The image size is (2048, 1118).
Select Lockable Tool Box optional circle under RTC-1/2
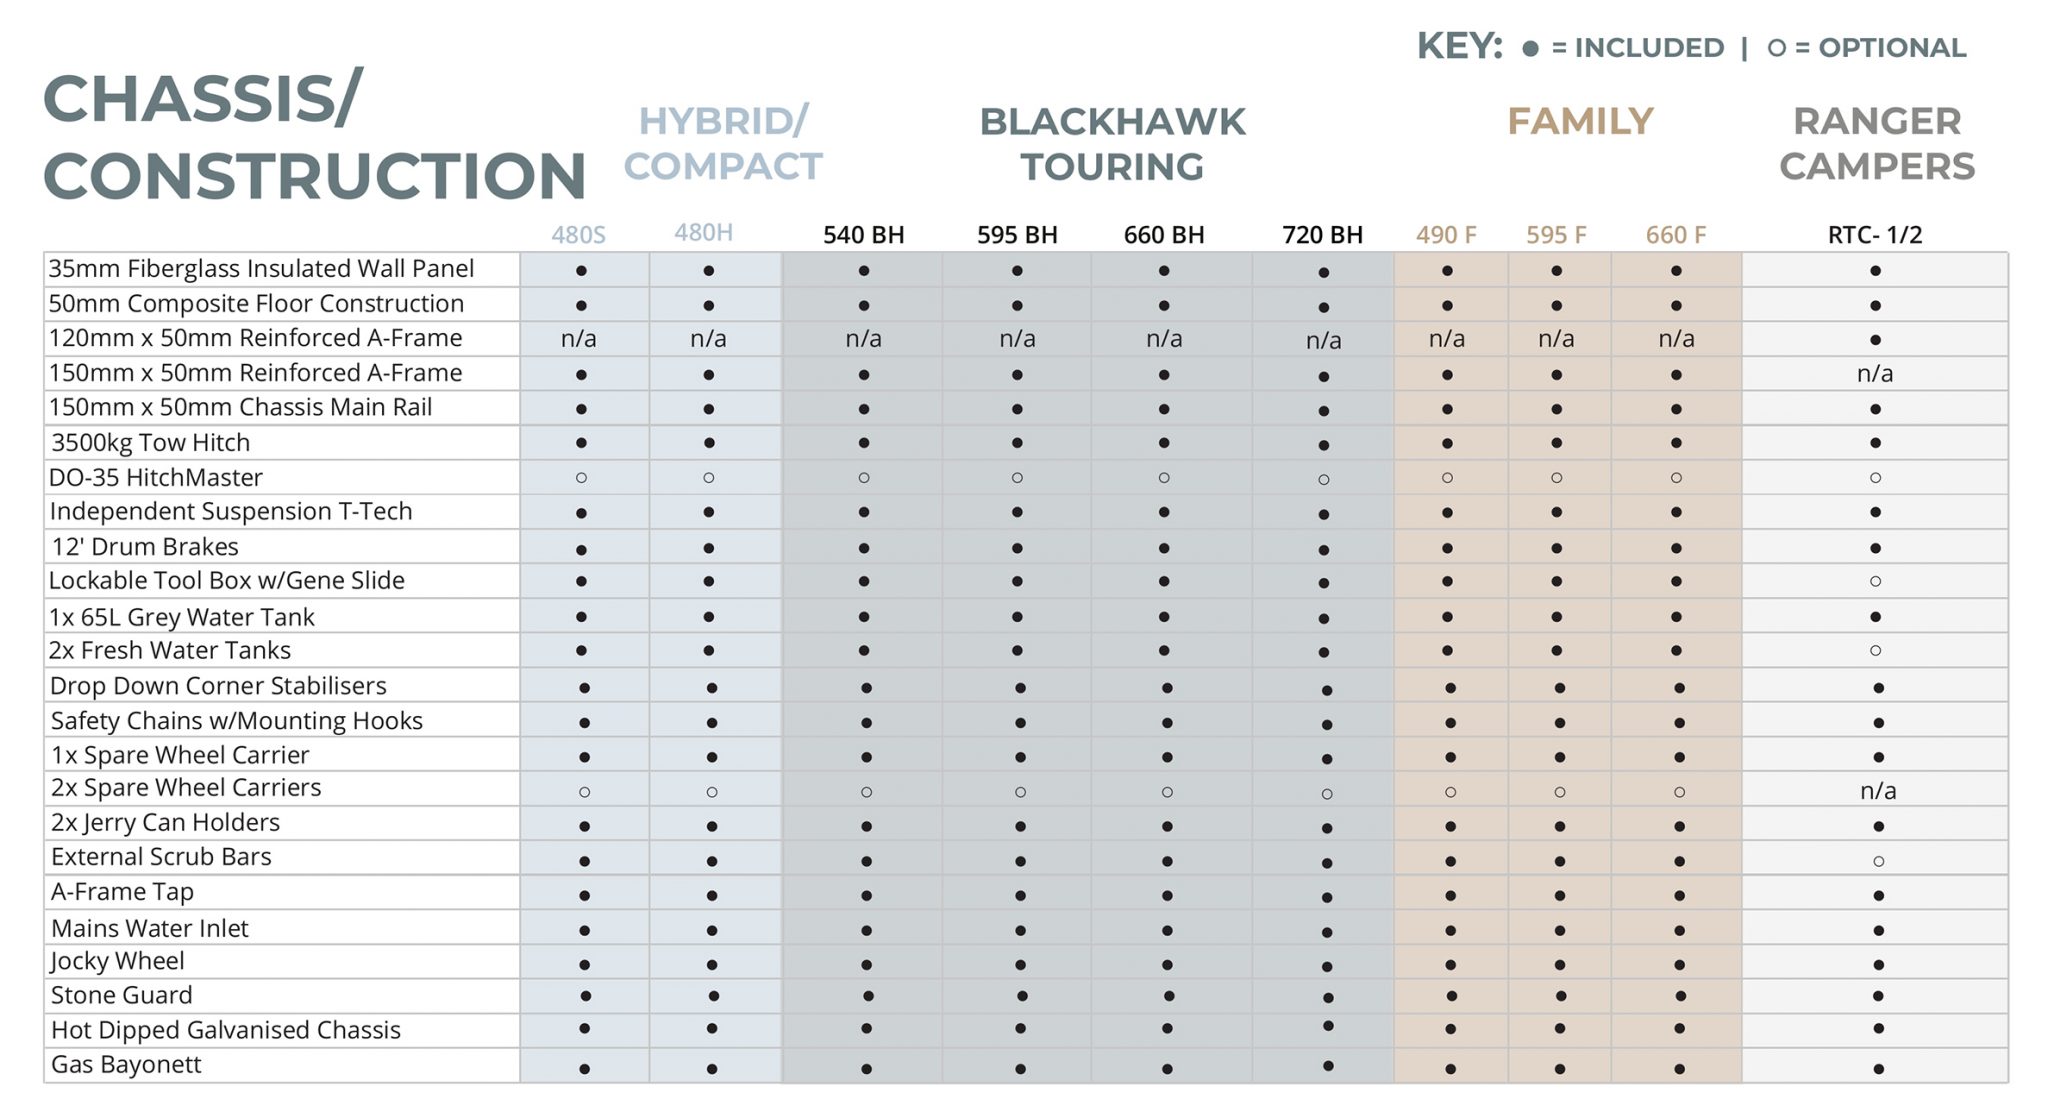click(x=1875, y=581)
